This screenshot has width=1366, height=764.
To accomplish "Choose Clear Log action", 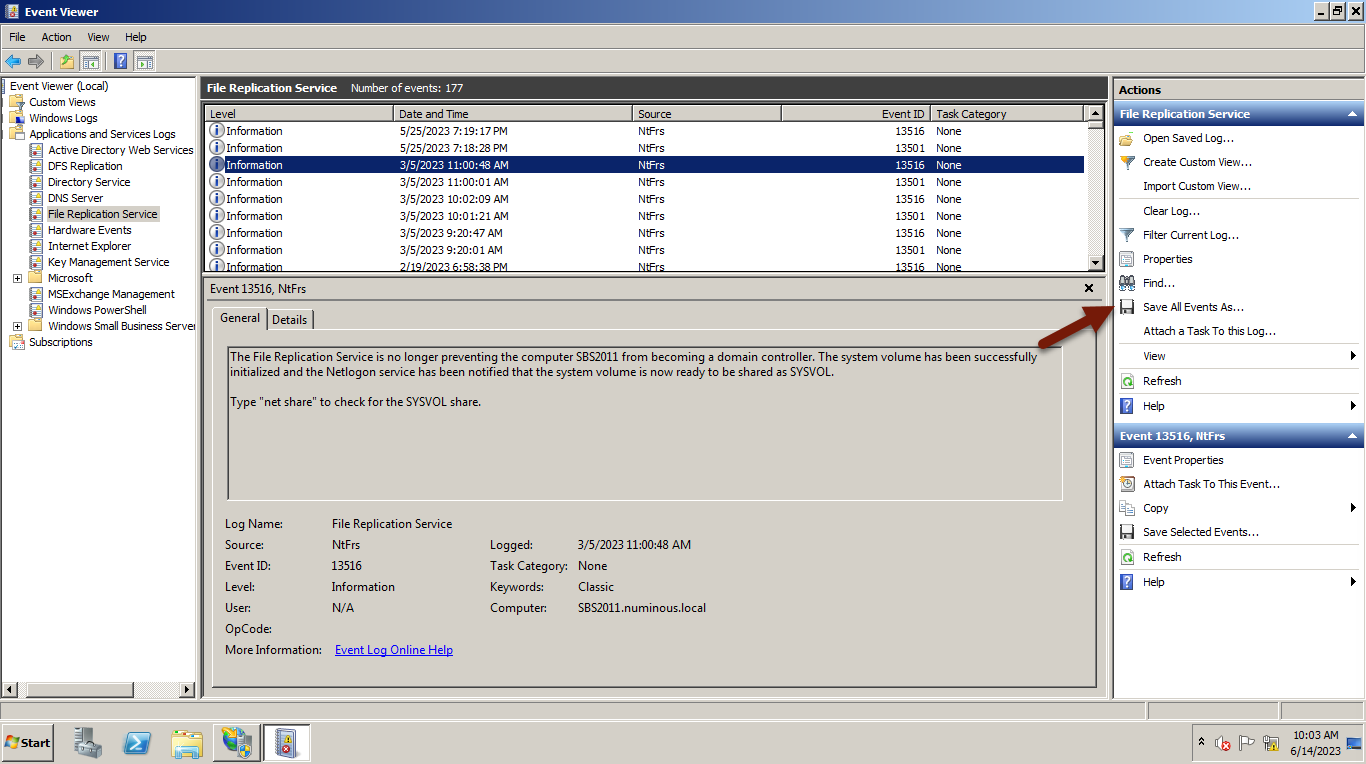I will 1171,211.
